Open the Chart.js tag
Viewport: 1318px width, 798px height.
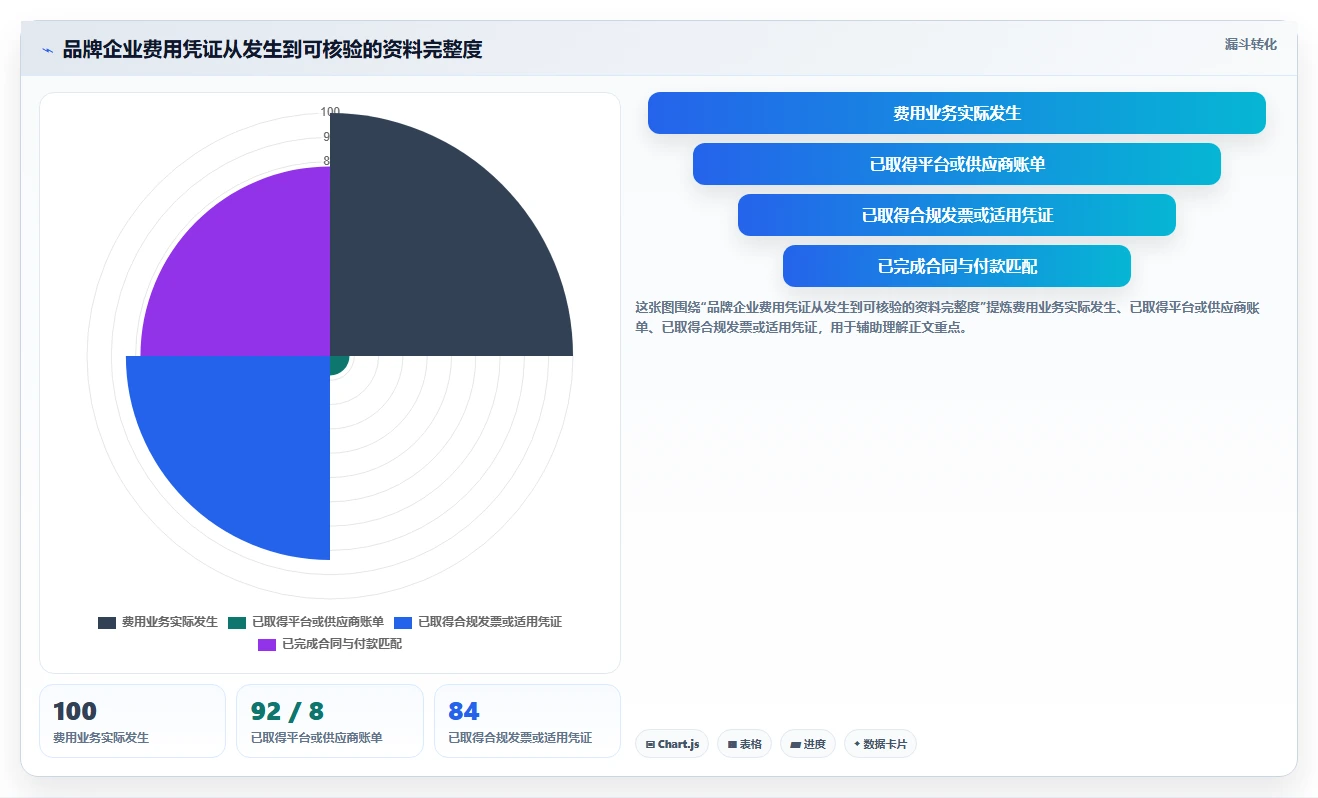pos(672,744)
